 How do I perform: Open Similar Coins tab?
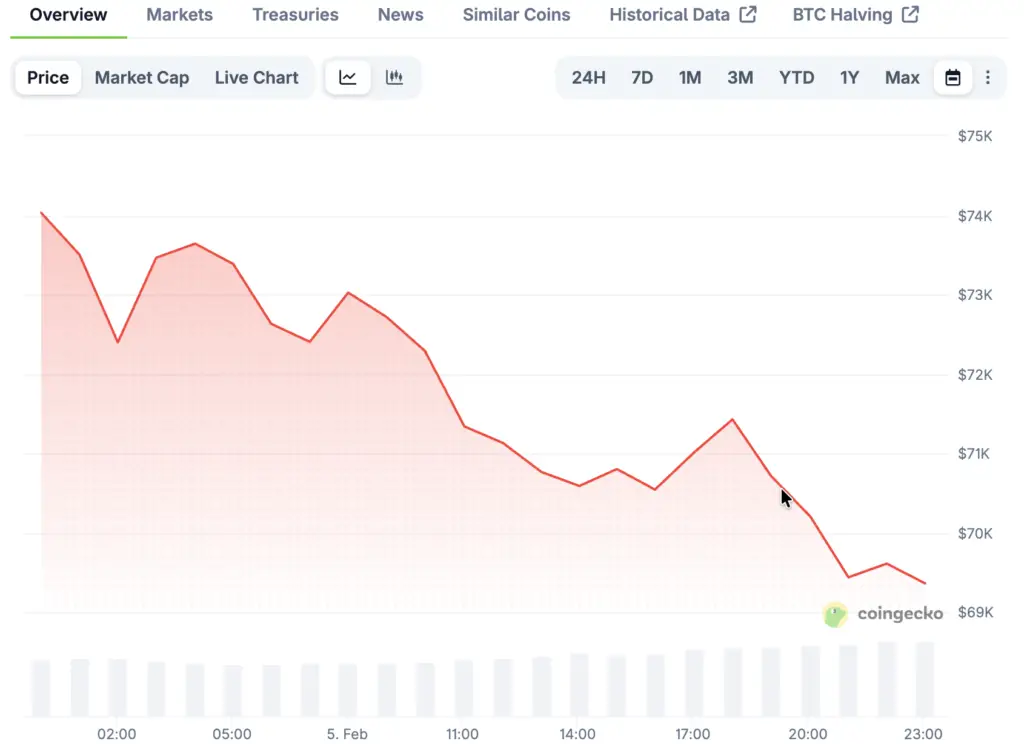click(516, 15)
